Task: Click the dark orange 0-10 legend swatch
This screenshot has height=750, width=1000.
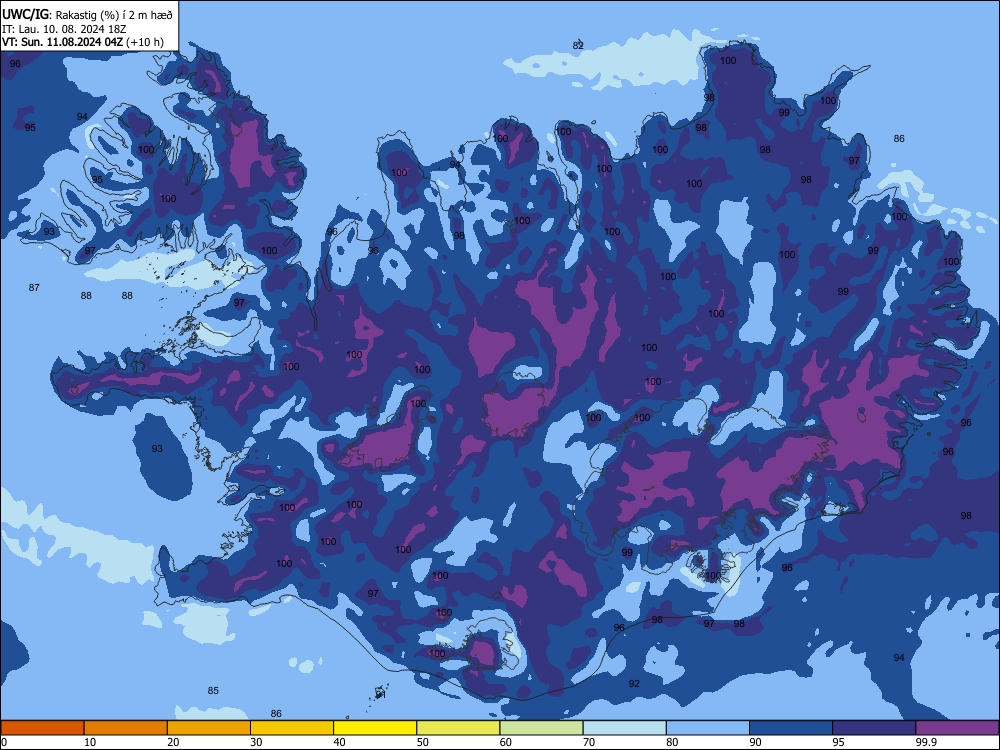Action: [x=42, y=728]
